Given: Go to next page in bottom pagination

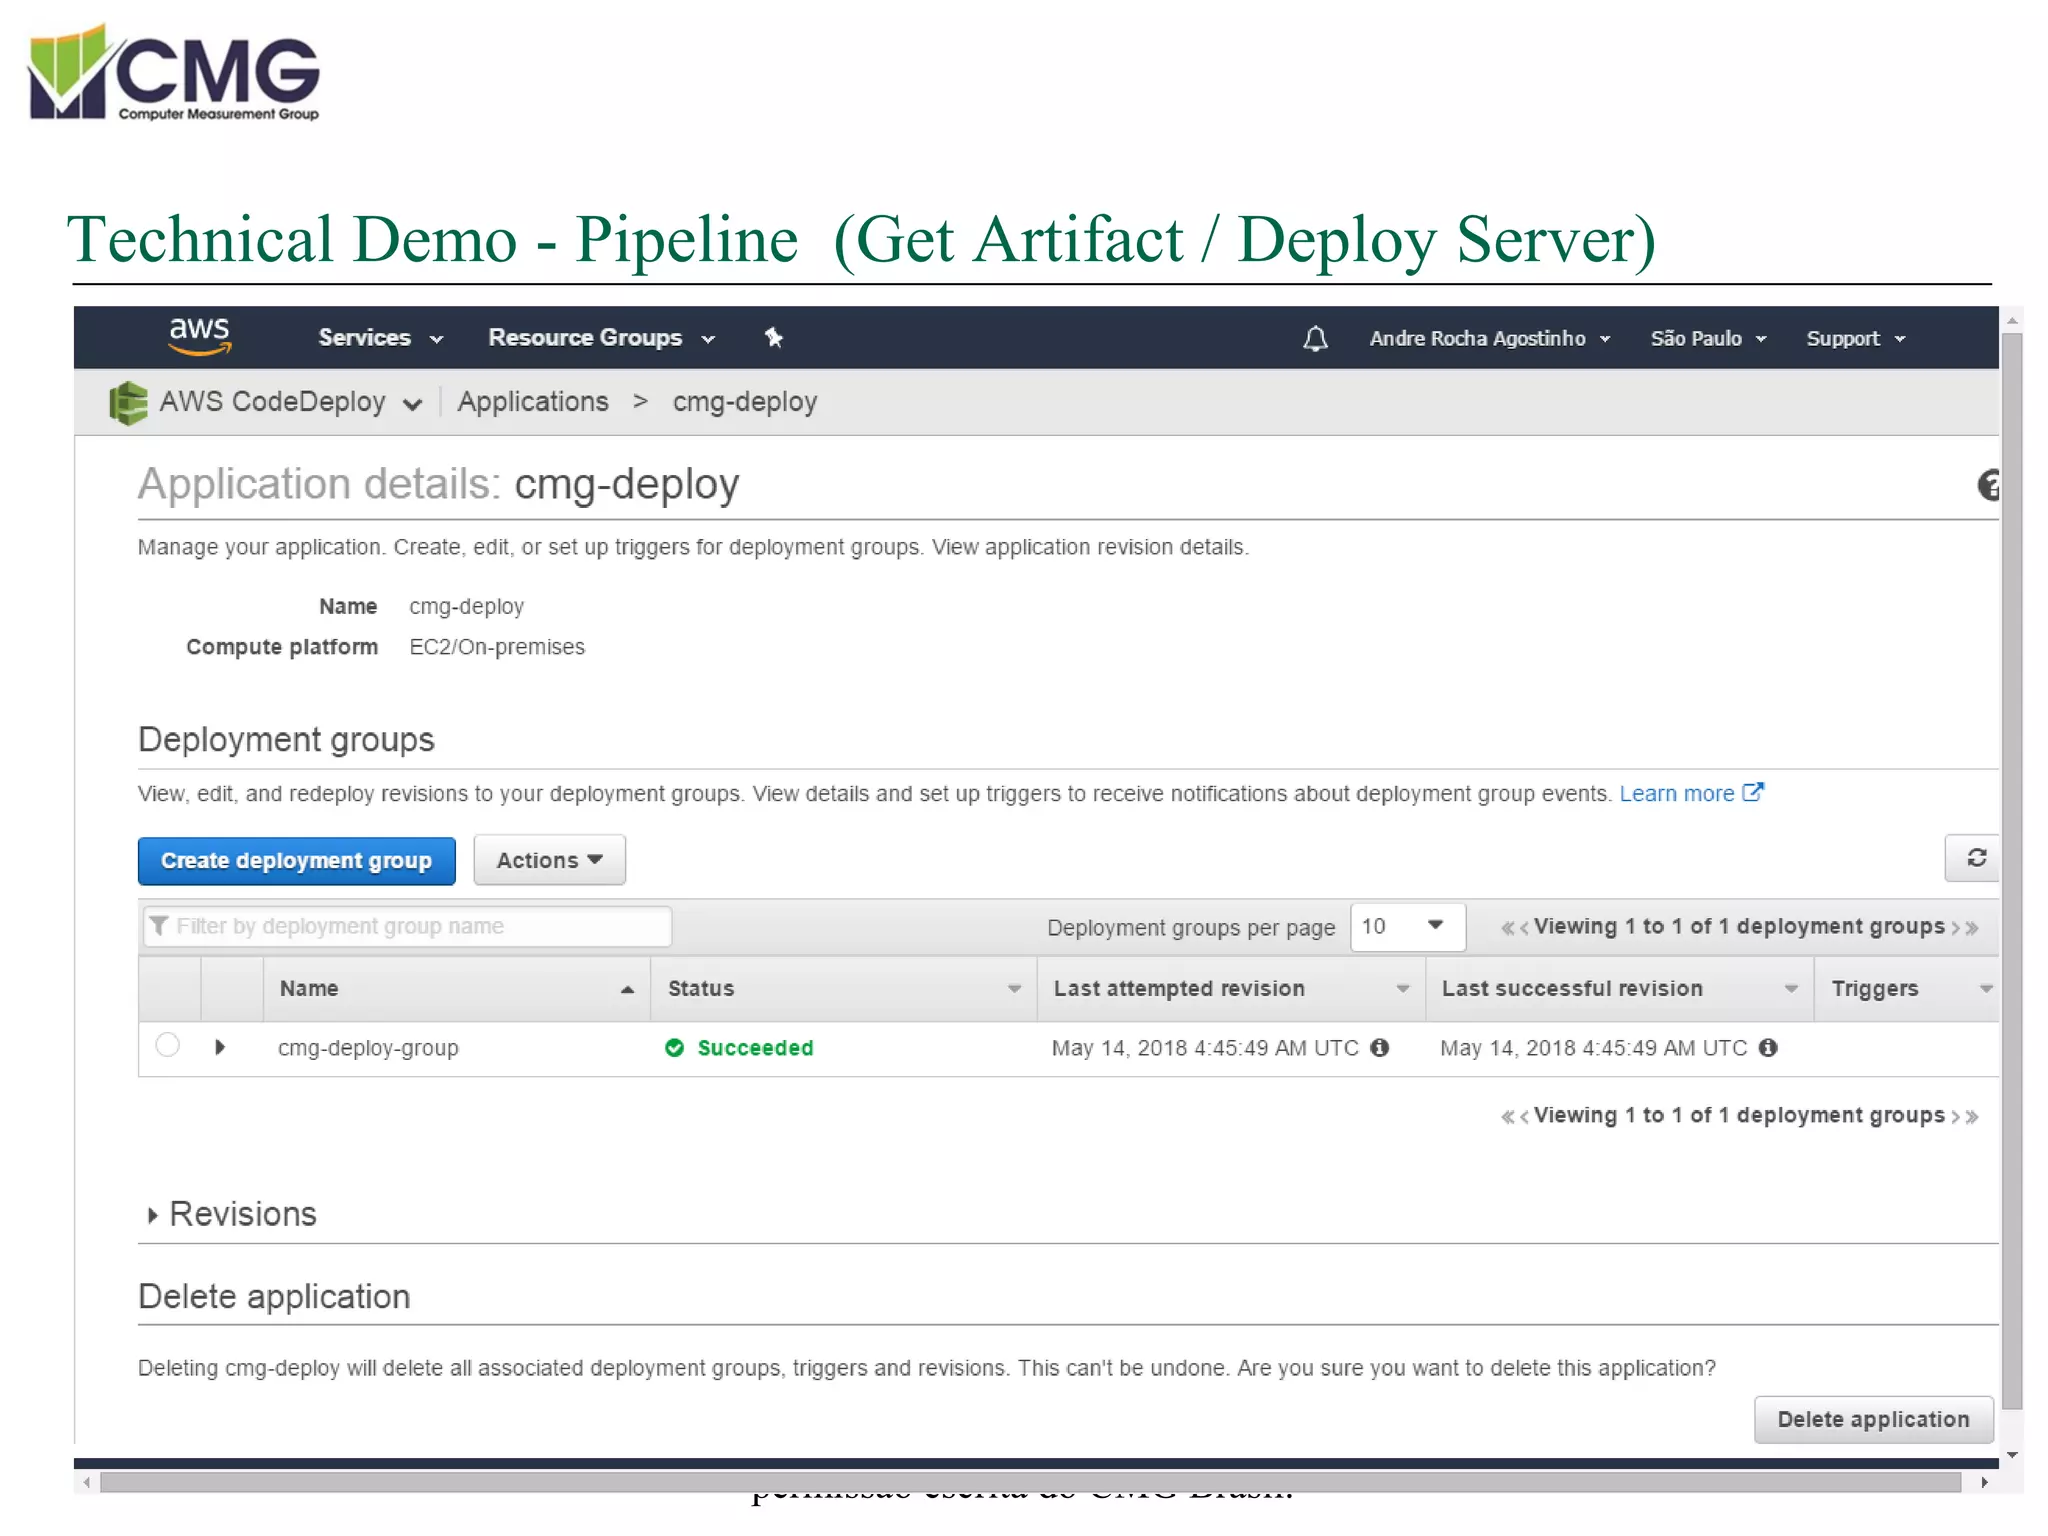Looking at the screenshot, I should click(1955, 1116).
